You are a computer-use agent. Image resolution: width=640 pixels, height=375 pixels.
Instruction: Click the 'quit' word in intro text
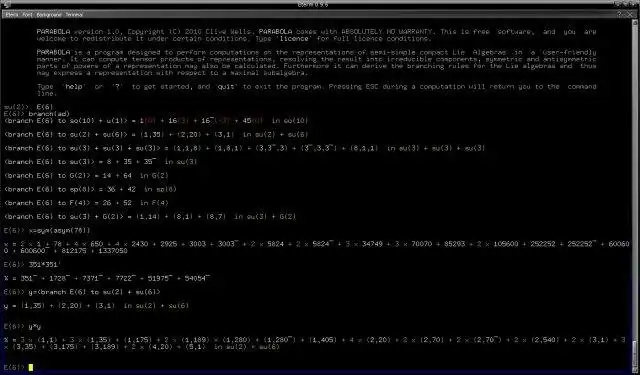(x=226, y=87)
